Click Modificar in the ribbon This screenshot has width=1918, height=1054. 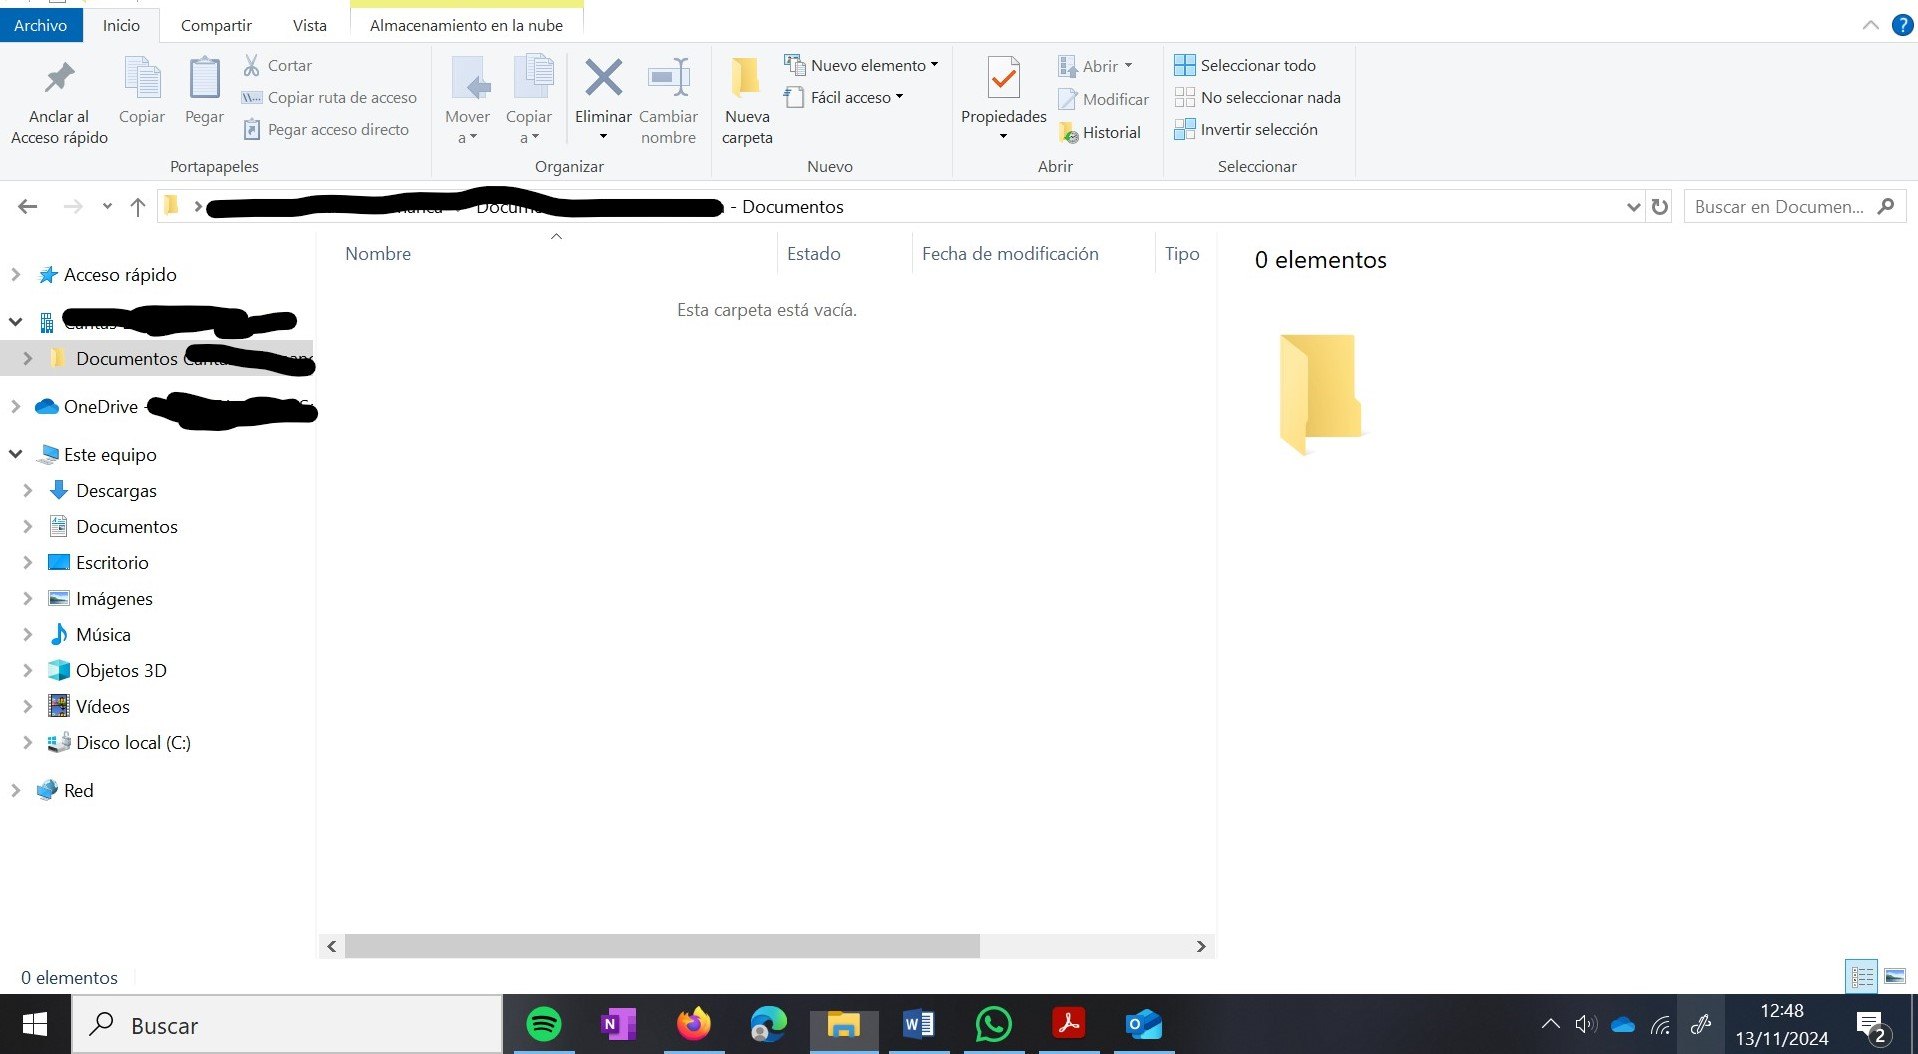(x=1104, y=99)
